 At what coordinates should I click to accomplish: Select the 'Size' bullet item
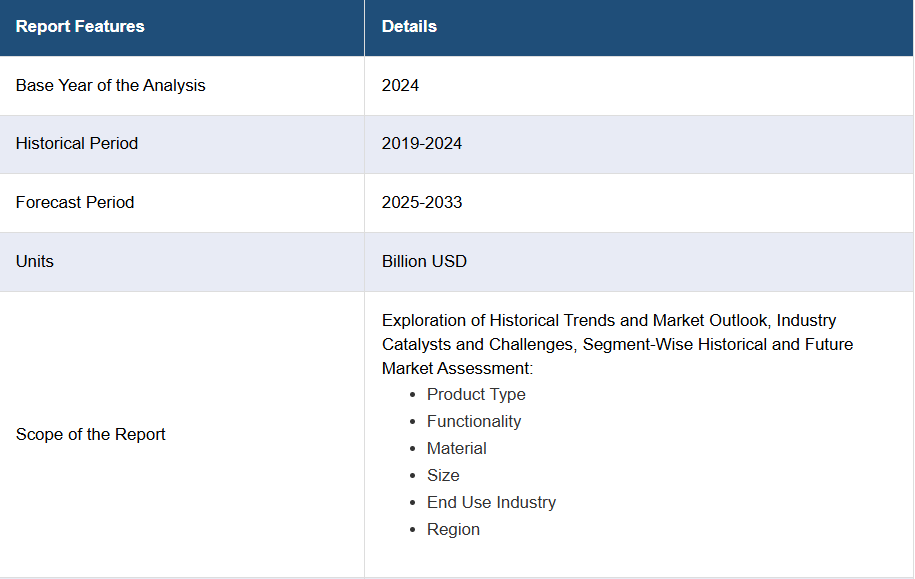(x=443, y=476)
